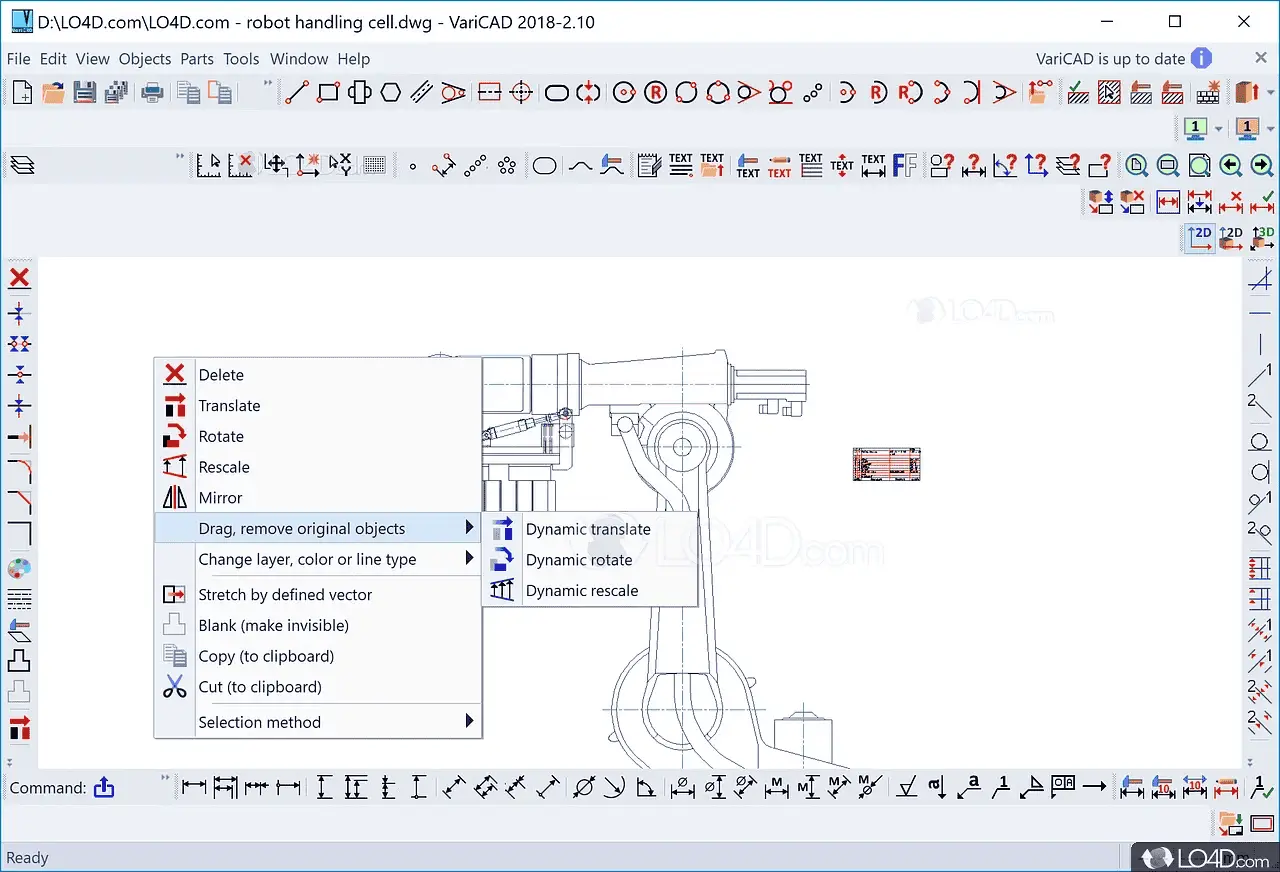Choose Mirror from the context menu
Image resolution: width=1280 pixels, height=872 pixels.
pos(318,497)
